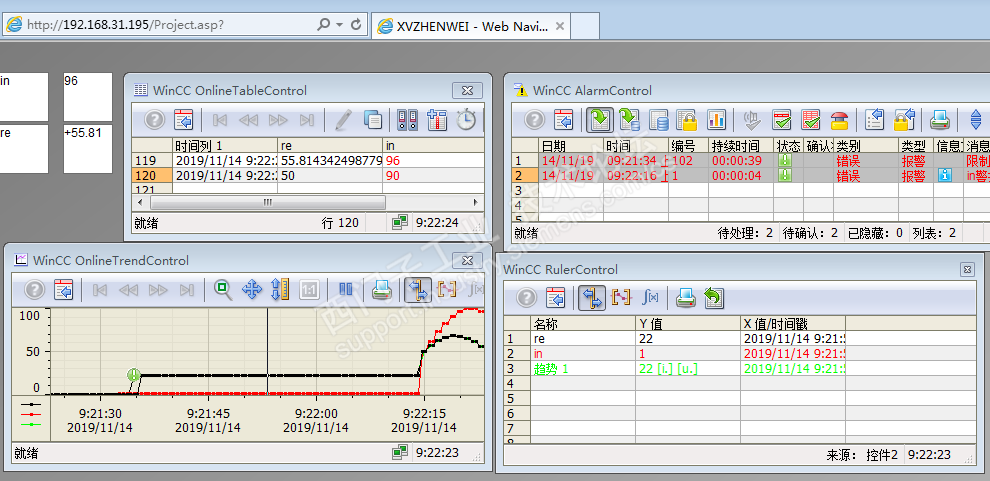Open time range stopwatch in OnlineTableControl

coord(466,119)
